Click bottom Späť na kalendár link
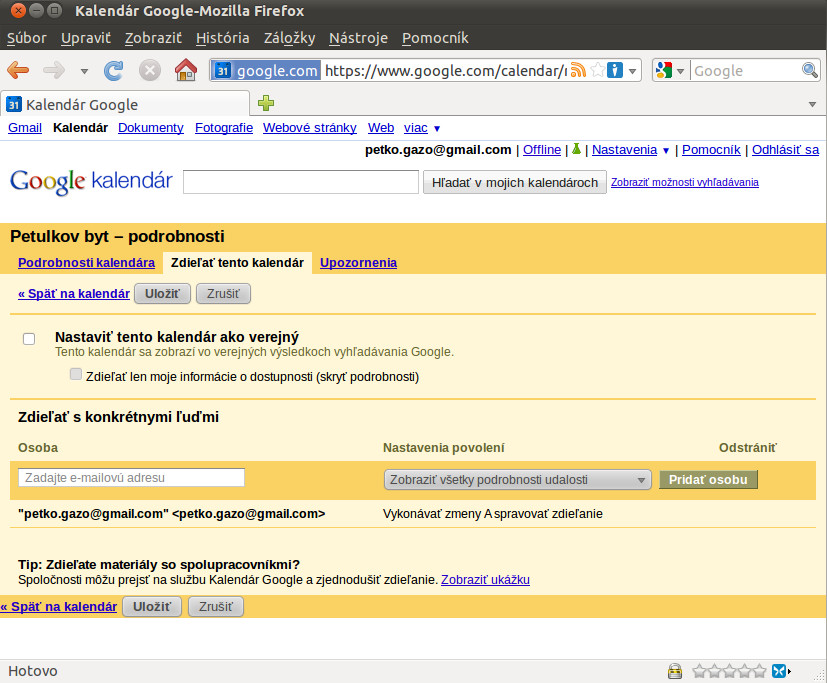Image resolution: width=827 pixels, height=683 pixels. (59, 607)
